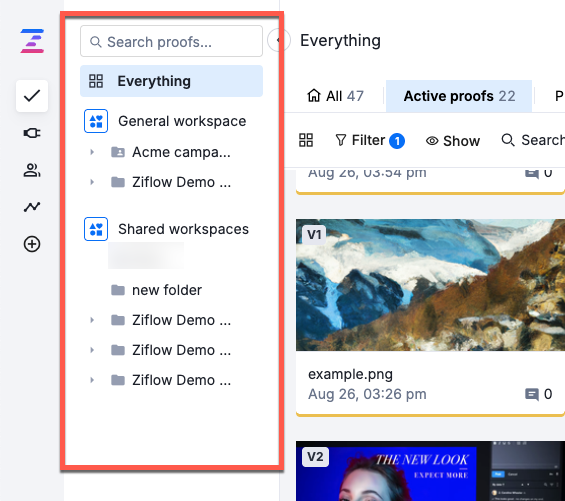The image size is (565, 501).
Task: Open the proofs checkmark section
Action: click(32, 96)
